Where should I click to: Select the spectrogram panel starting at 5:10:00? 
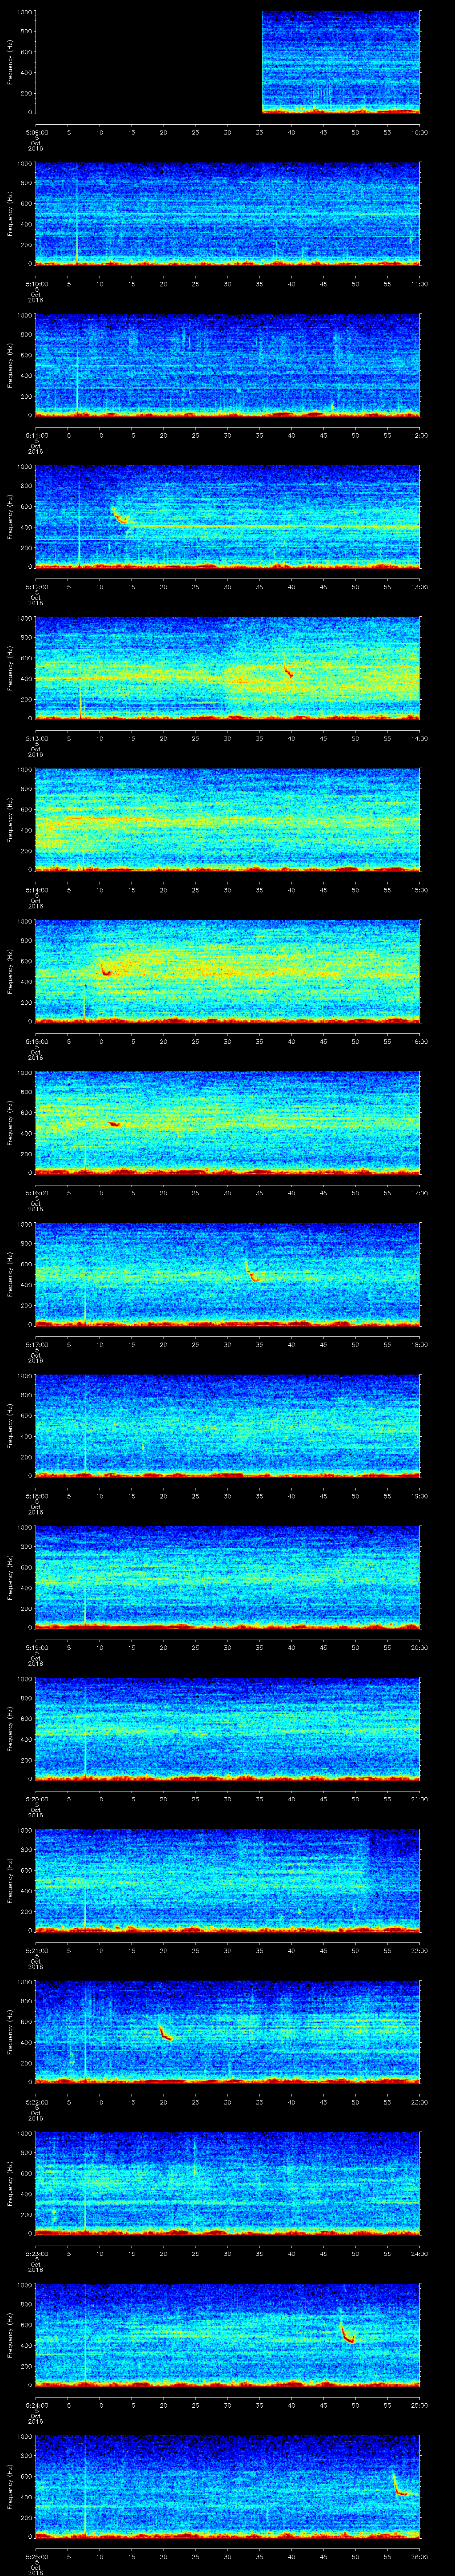point(227,214)
